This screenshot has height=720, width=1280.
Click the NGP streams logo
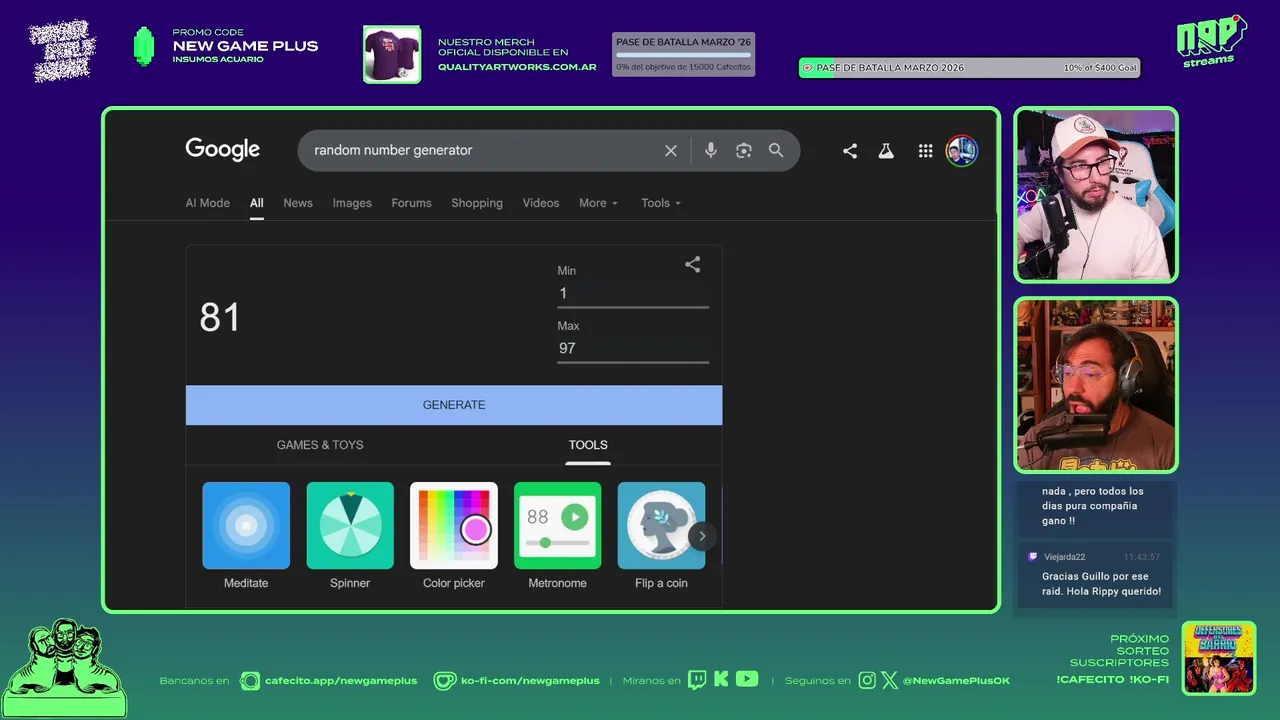point(1211,42)
